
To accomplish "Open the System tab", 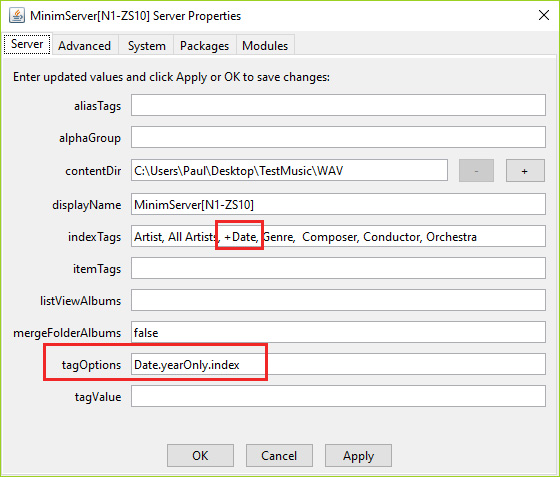I will pyautogui.click(x=146, y=45).
